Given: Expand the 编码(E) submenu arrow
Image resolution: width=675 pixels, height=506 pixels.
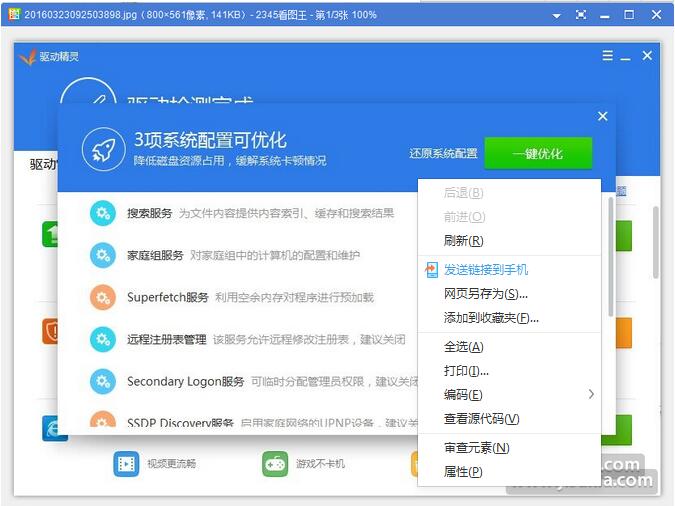Looking at the screenshot, I should point(591,394).
